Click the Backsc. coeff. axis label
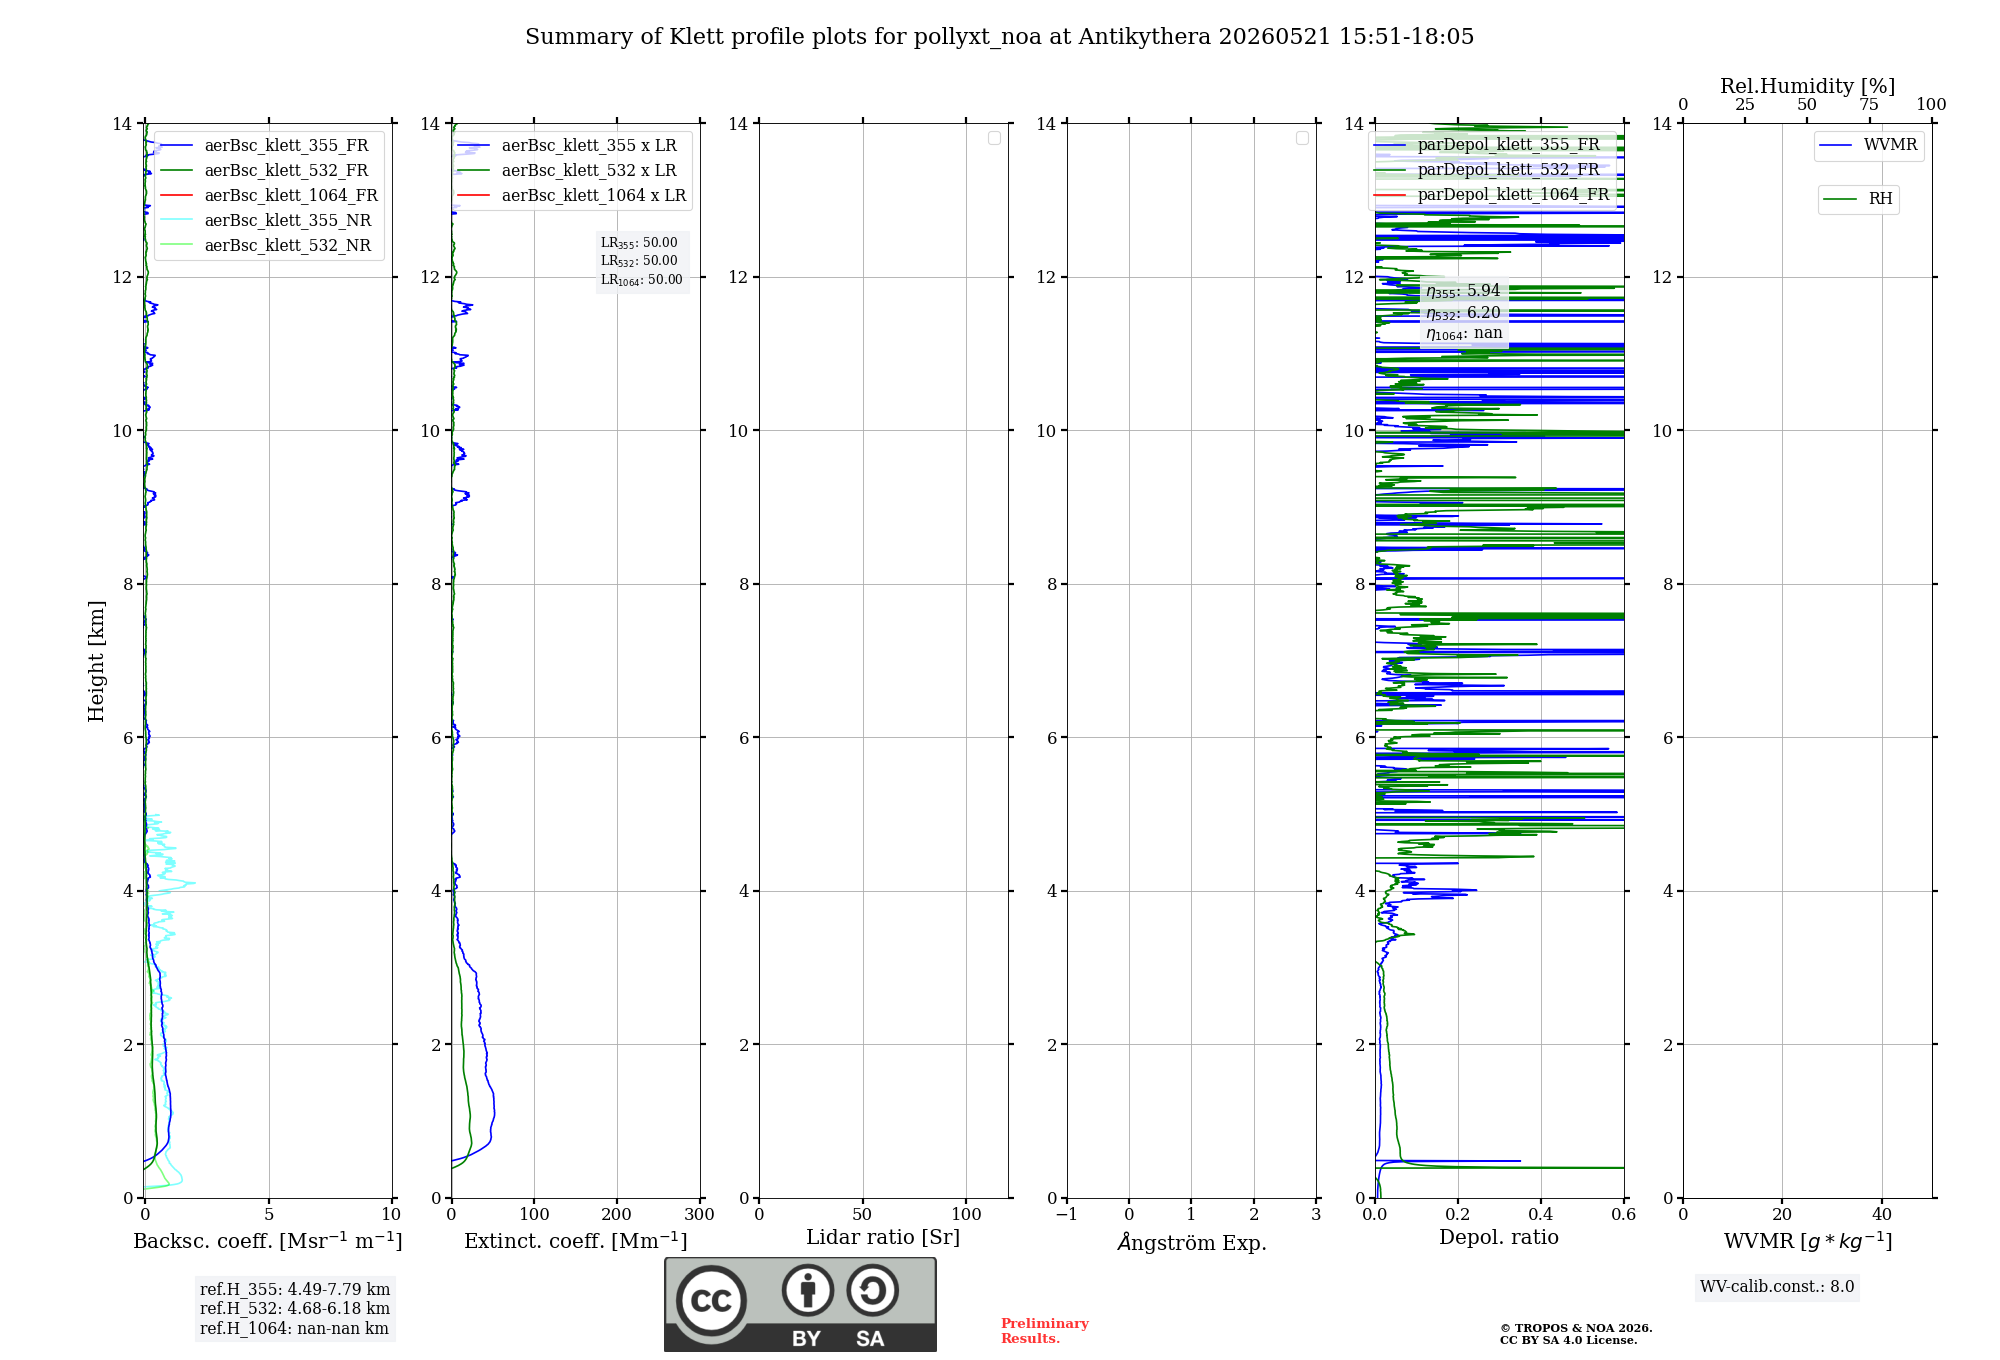The height and width of the screenshot is (1360, 2000). click(268, 1241)
